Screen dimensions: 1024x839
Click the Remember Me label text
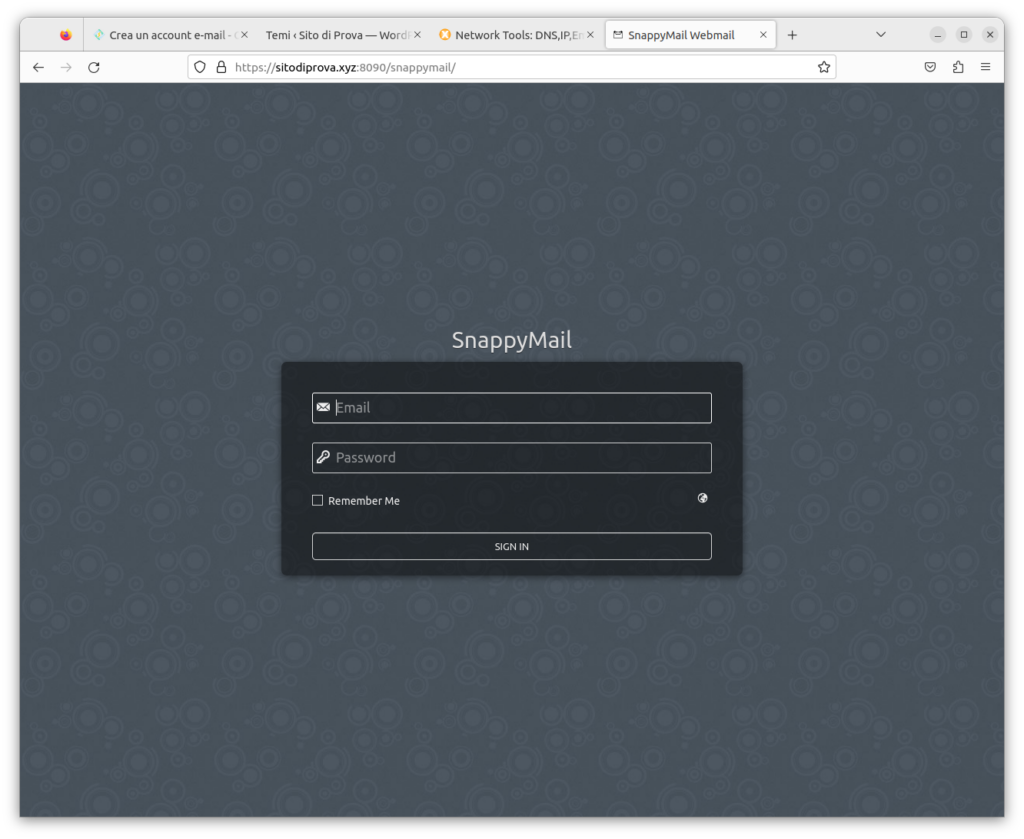point(364,501)
